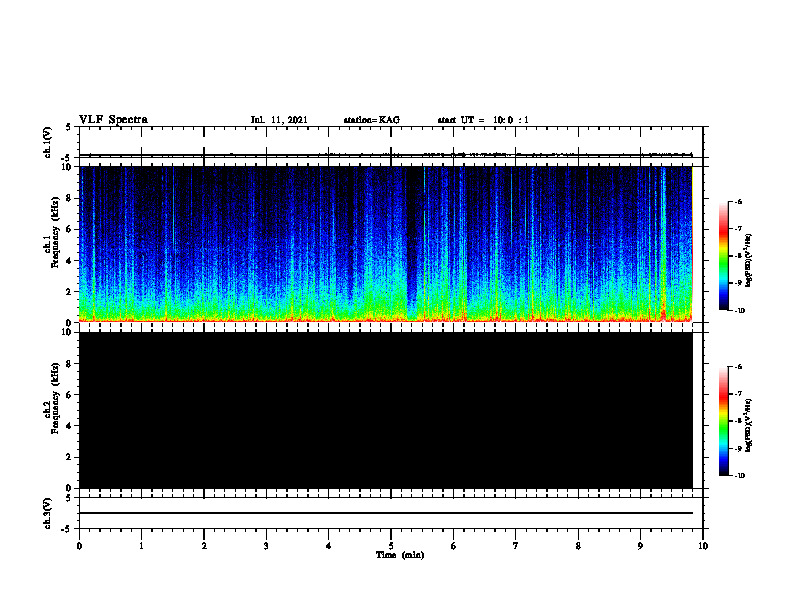Click the "-6" label on ch.2 color scale

738,367
